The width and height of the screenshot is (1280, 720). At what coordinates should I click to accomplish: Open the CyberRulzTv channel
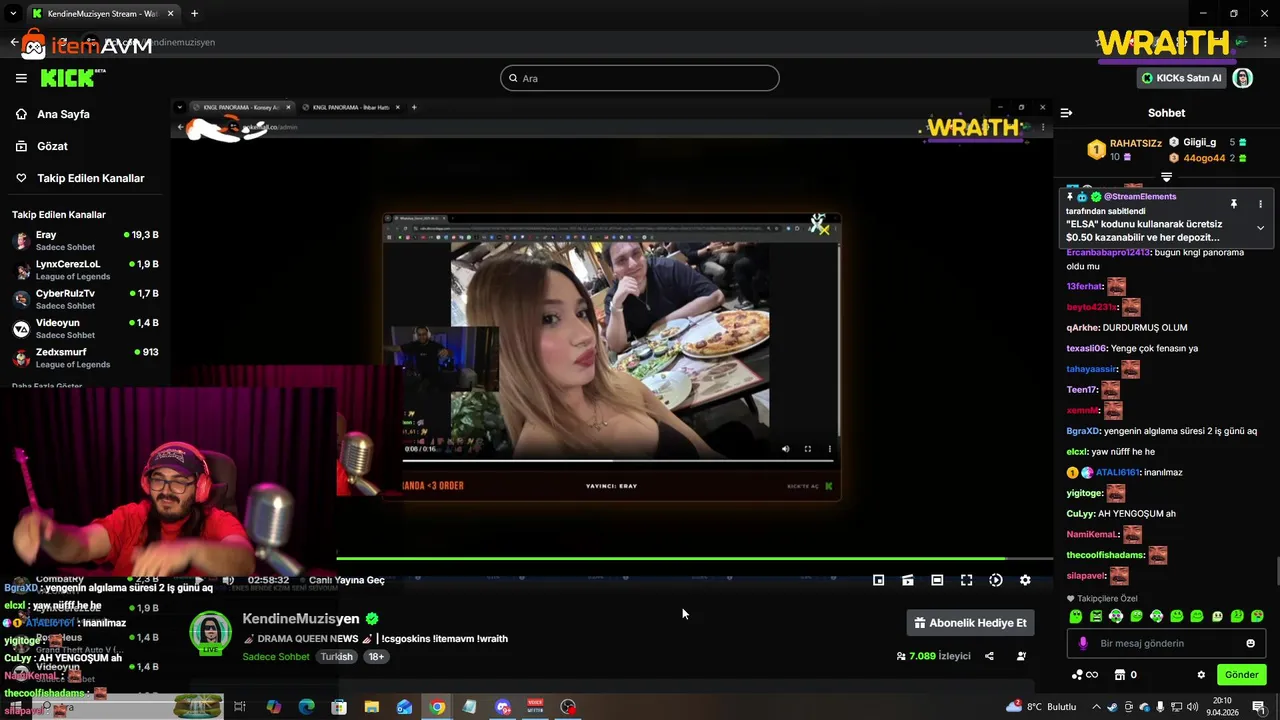pos(84,299)
